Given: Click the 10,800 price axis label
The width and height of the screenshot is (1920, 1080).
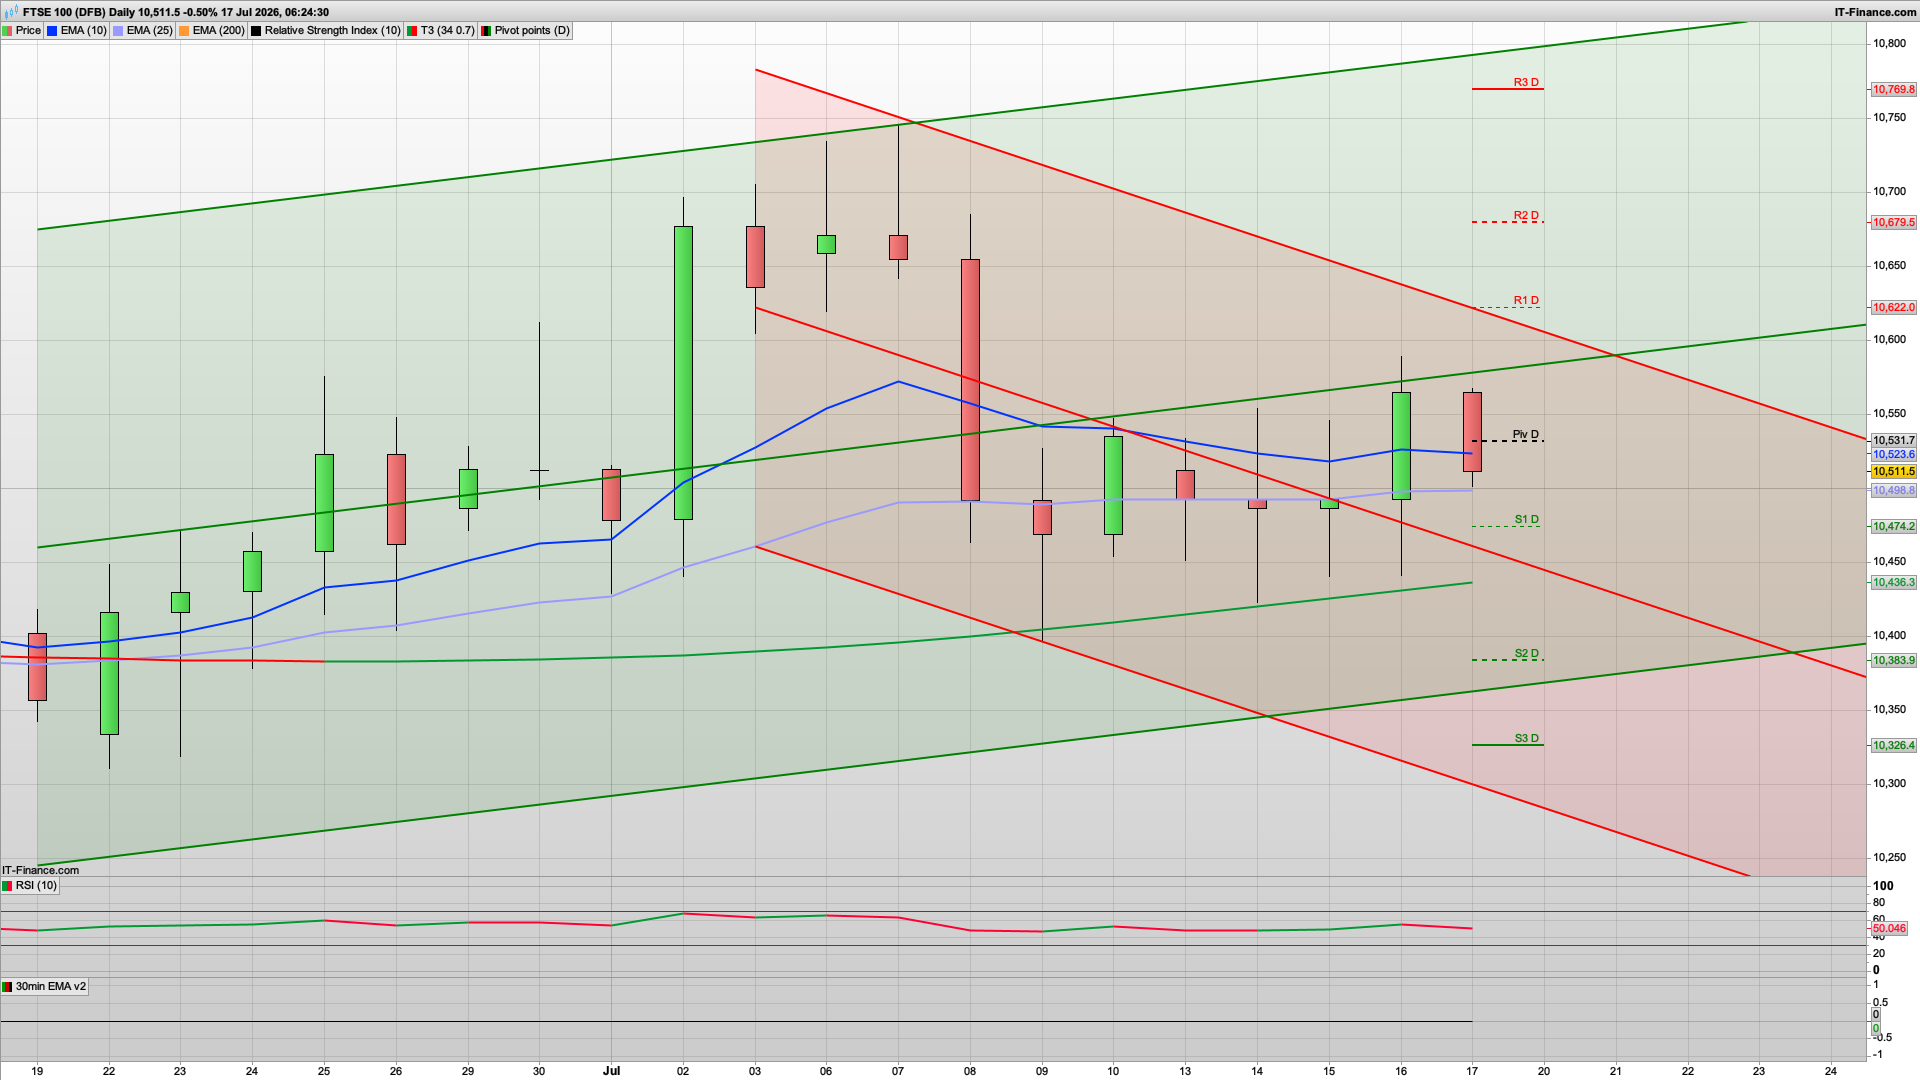Looking at the screenshot, I should 1889,44.
